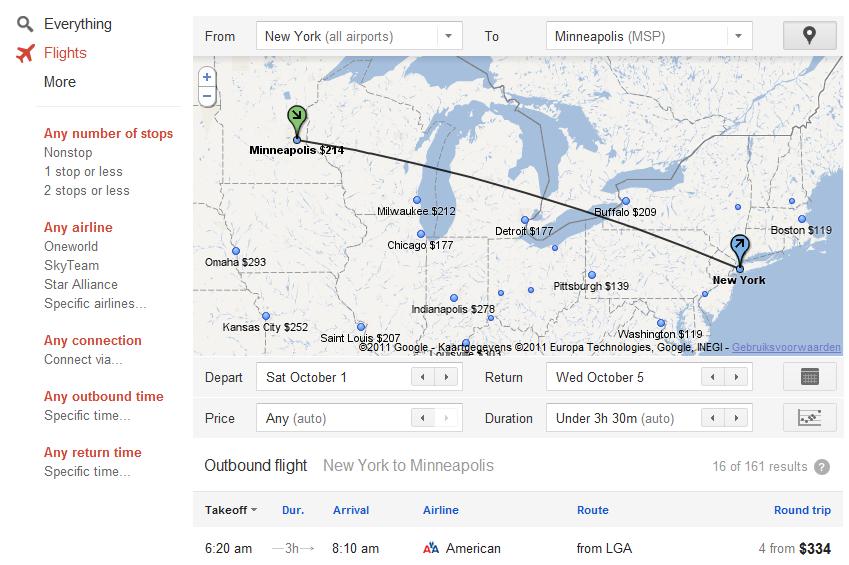The width and height of the screenshot is (849, 565).
Task: Filter to Nonstop flights only
Action: click(x=68, y=152)
